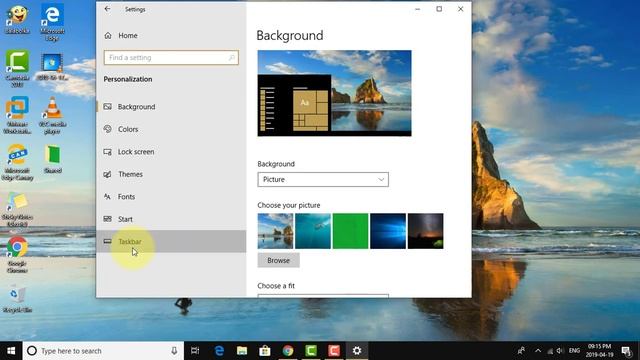The width and height of the screenshot is (640, 360).
Task: Select the night sky tent picture thumbnail
Action: click(x=425, y=231)
